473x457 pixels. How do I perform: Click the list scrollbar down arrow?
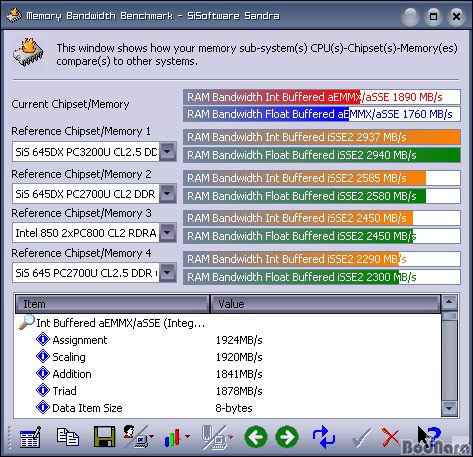(x=449, y=408)
